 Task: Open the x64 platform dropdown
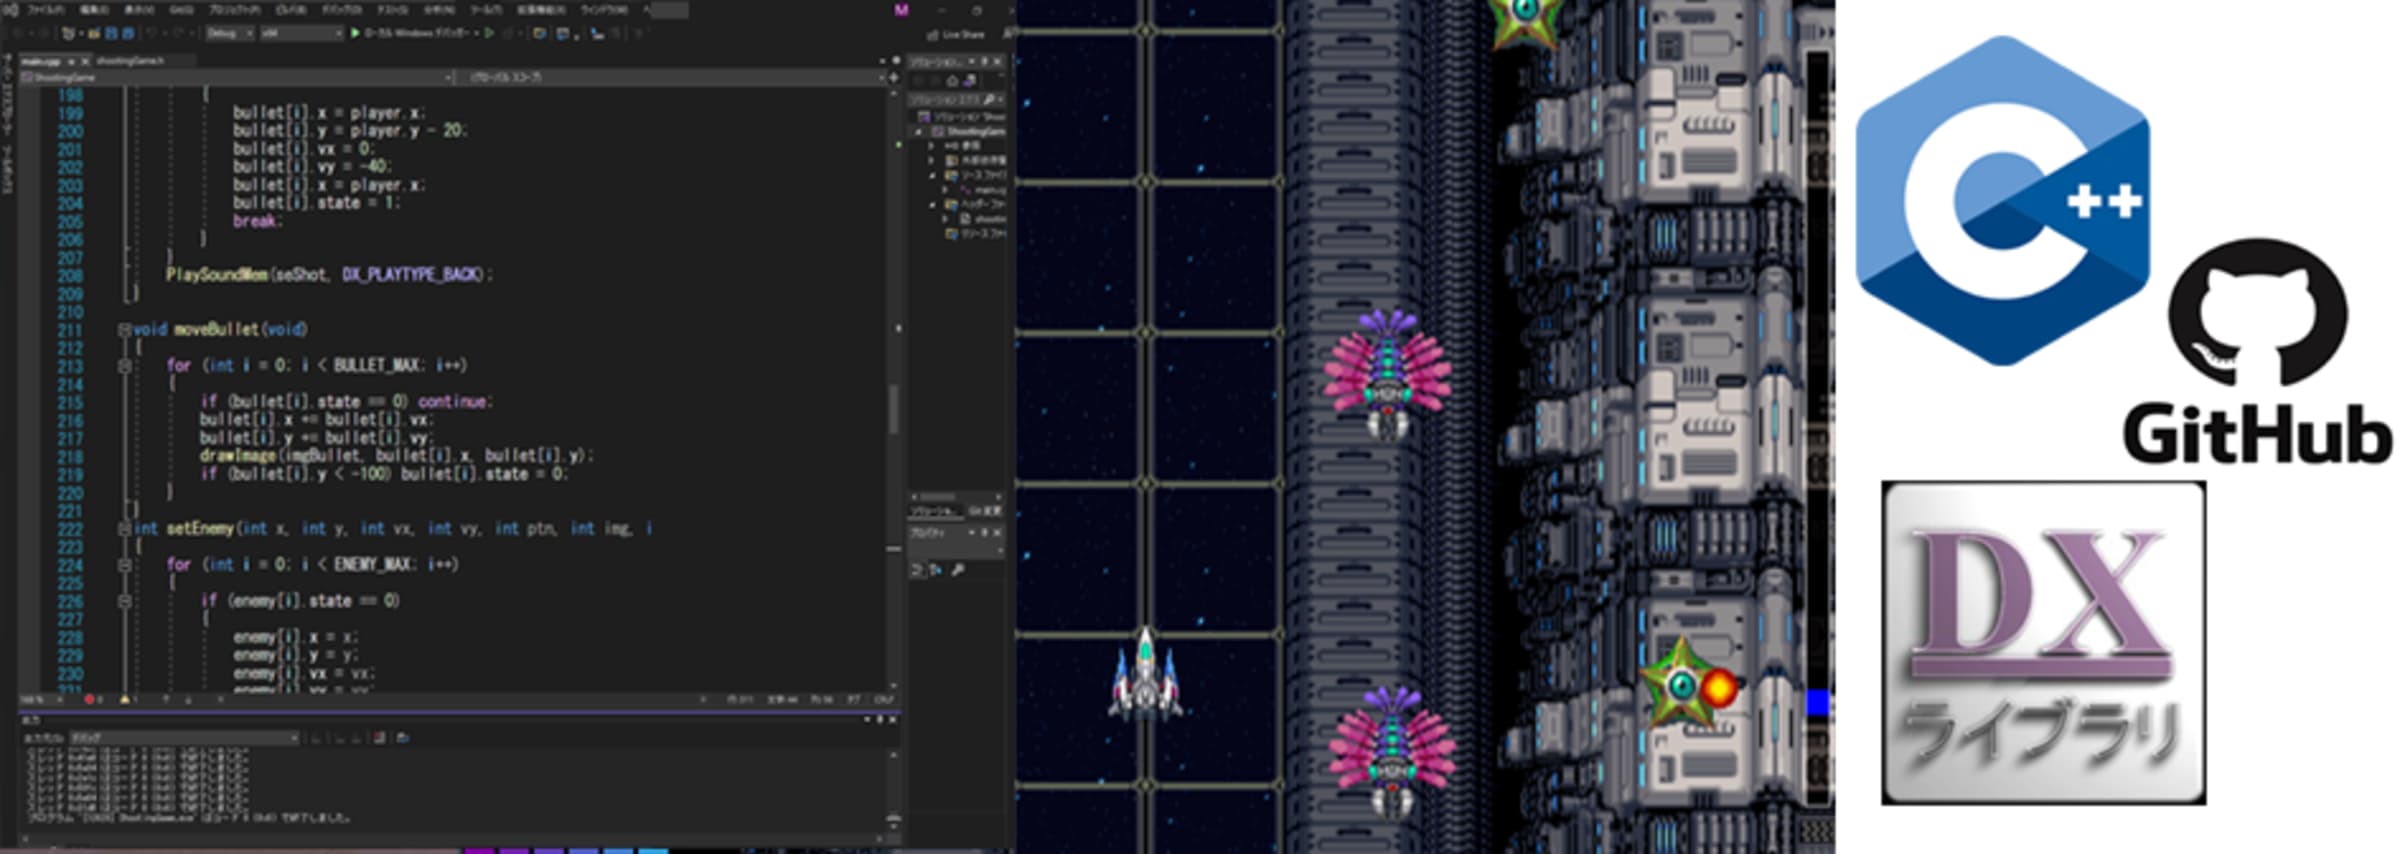301,33
